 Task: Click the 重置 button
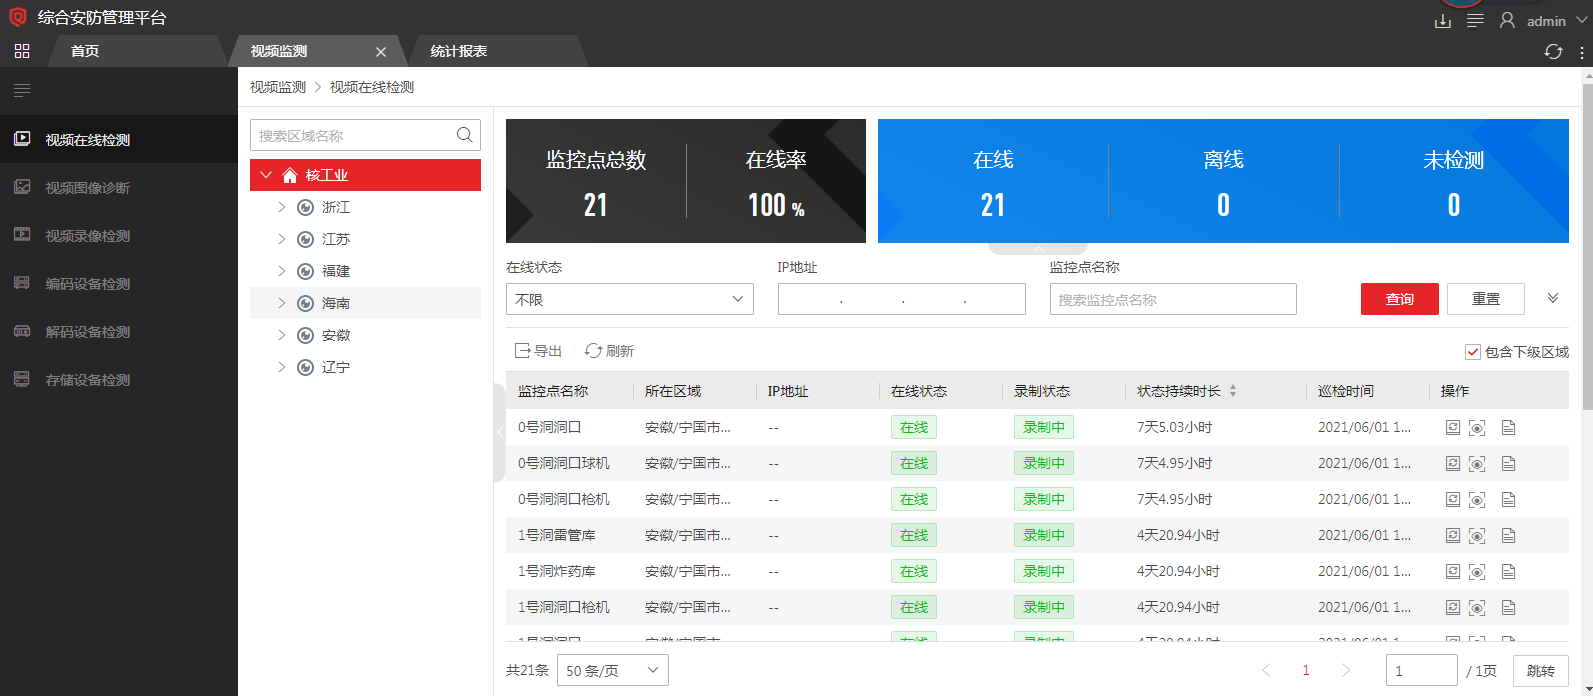(x=1486, y=299)
